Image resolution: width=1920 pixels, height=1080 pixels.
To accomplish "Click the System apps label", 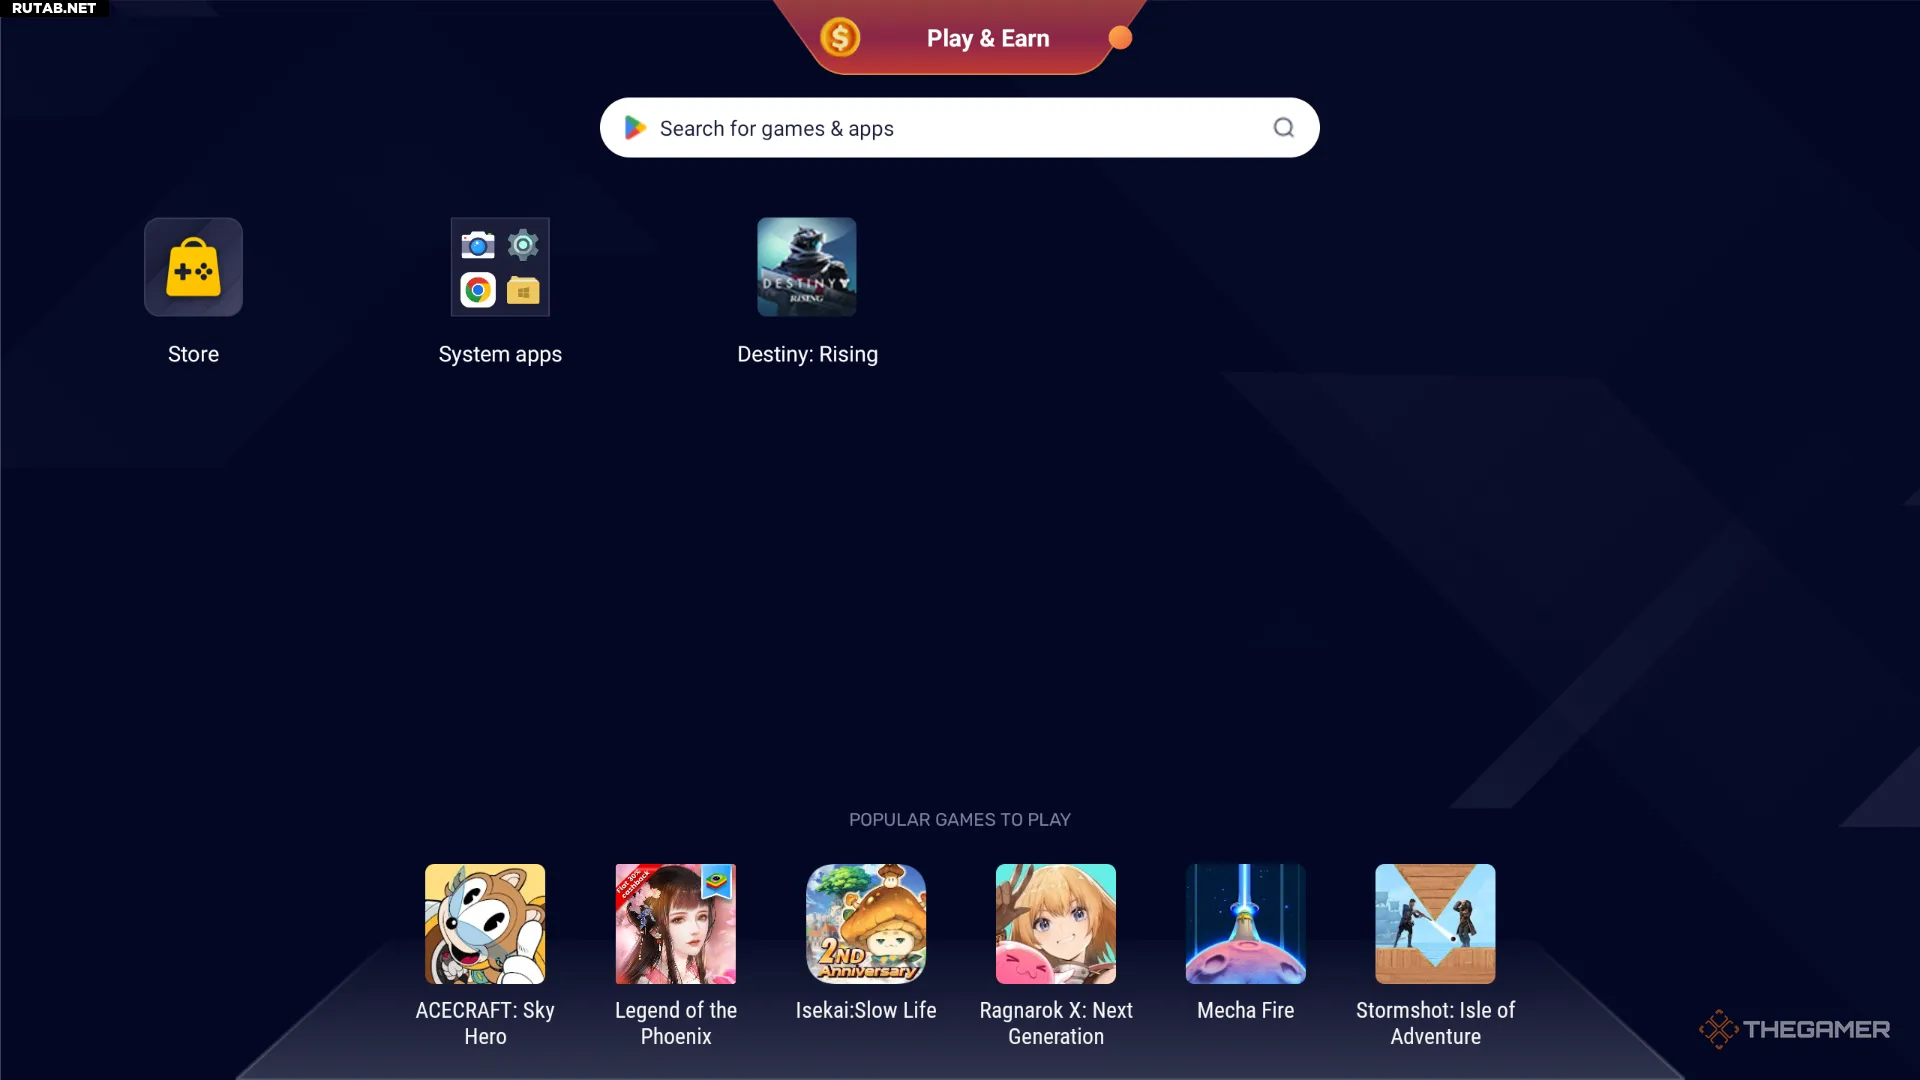I will pos(500,355).
